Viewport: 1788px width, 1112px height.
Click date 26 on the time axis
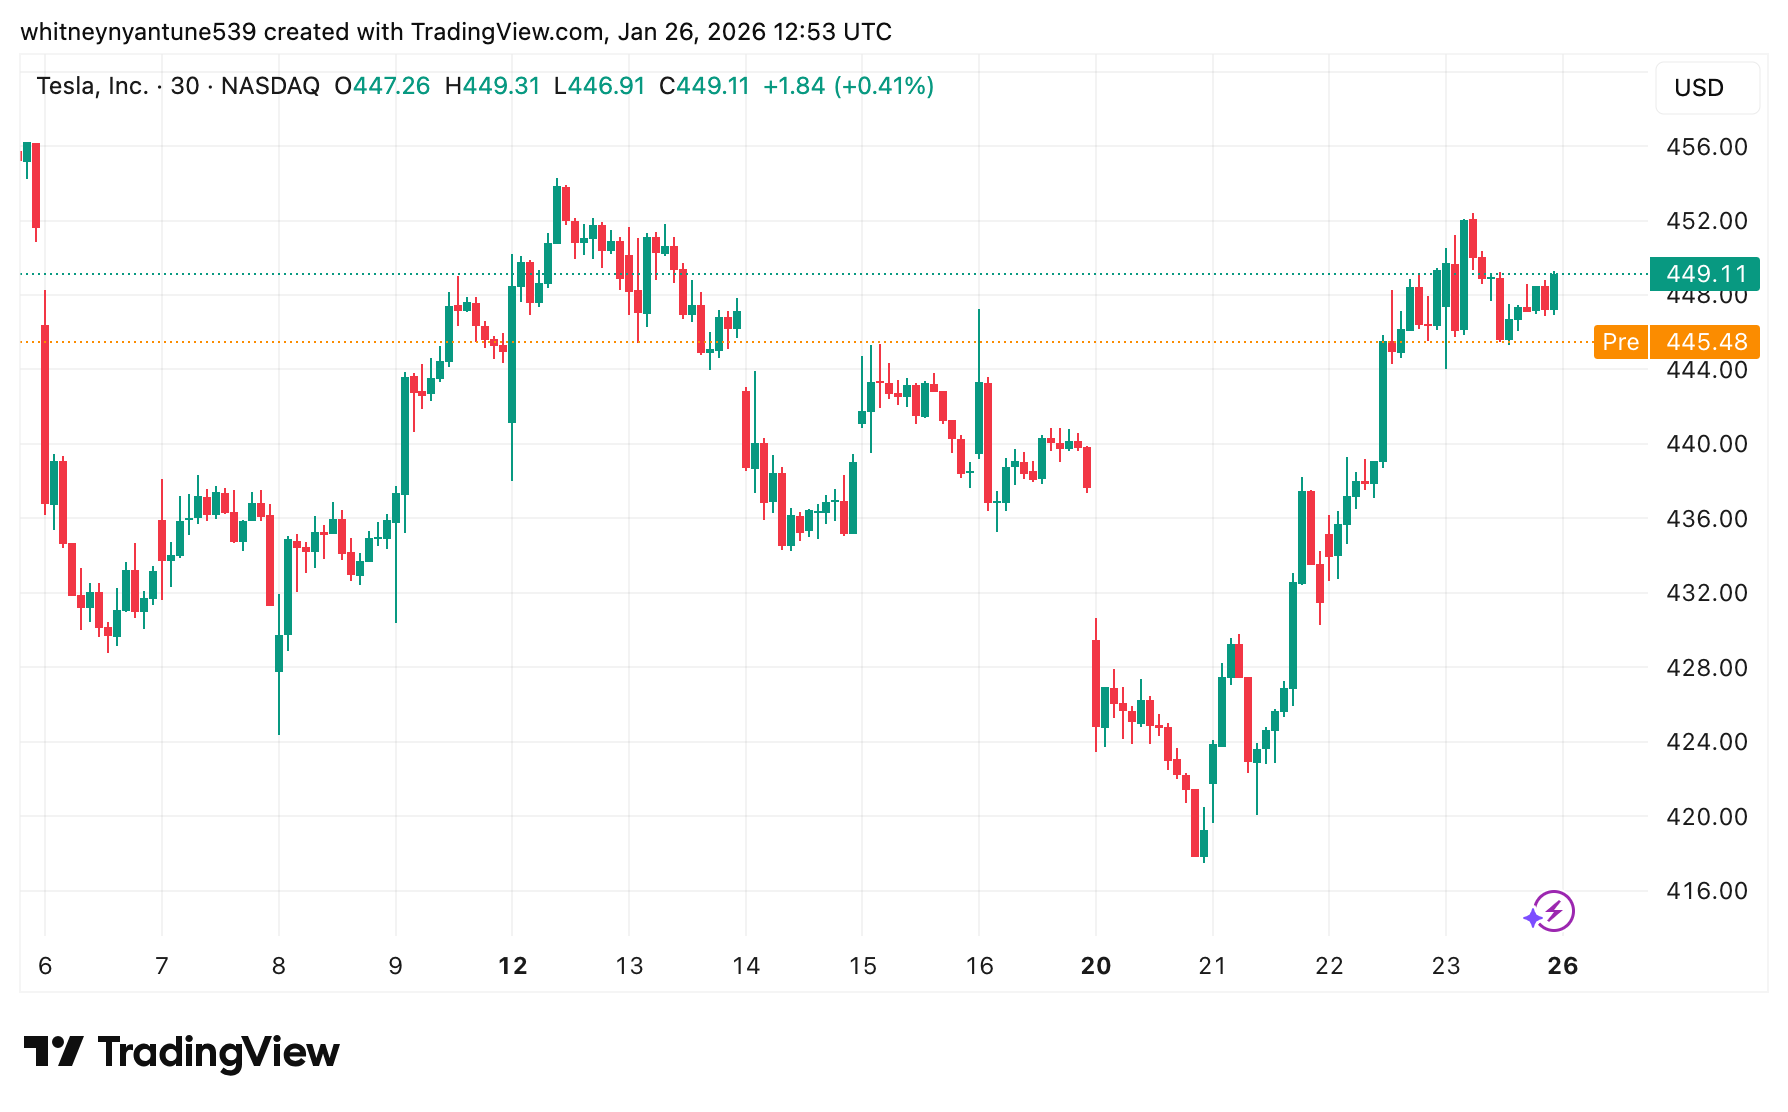coord(1562,966)
